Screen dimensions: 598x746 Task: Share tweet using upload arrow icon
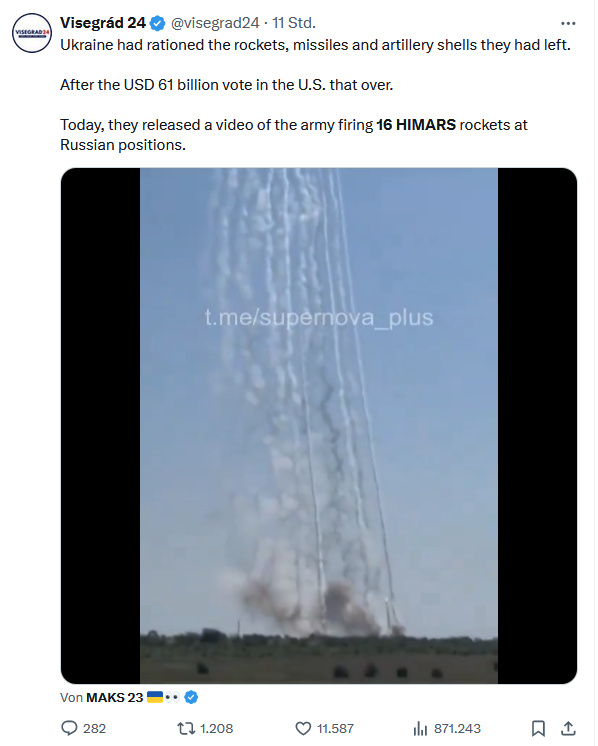click(569, 728)
